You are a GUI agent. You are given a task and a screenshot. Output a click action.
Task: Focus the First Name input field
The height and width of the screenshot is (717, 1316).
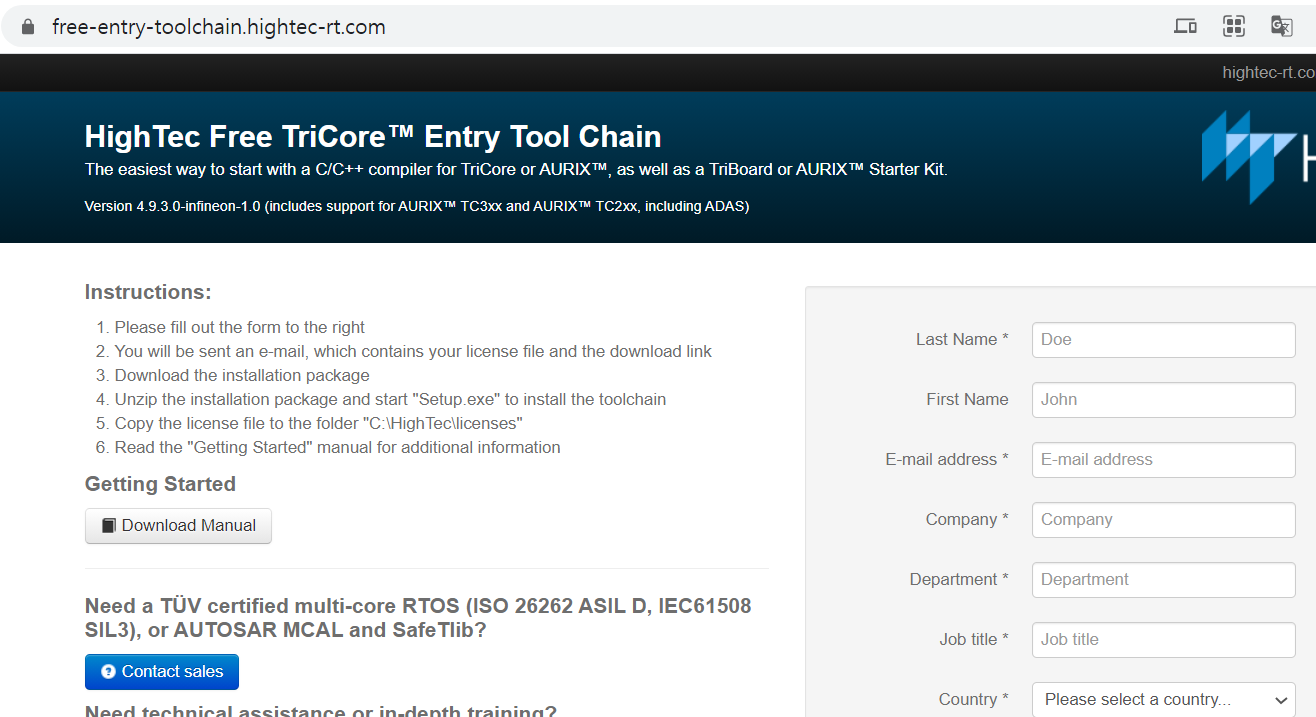(x=1164, y=400)
